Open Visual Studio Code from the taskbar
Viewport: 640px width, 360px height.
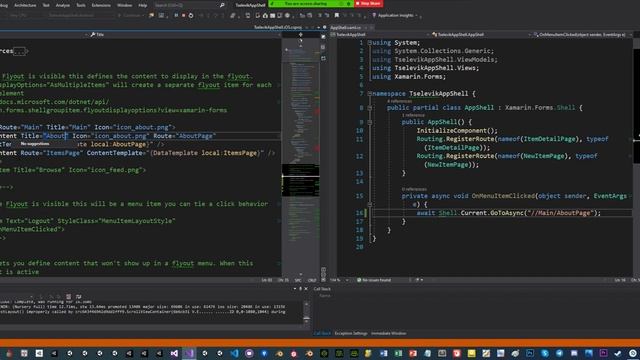234,353
